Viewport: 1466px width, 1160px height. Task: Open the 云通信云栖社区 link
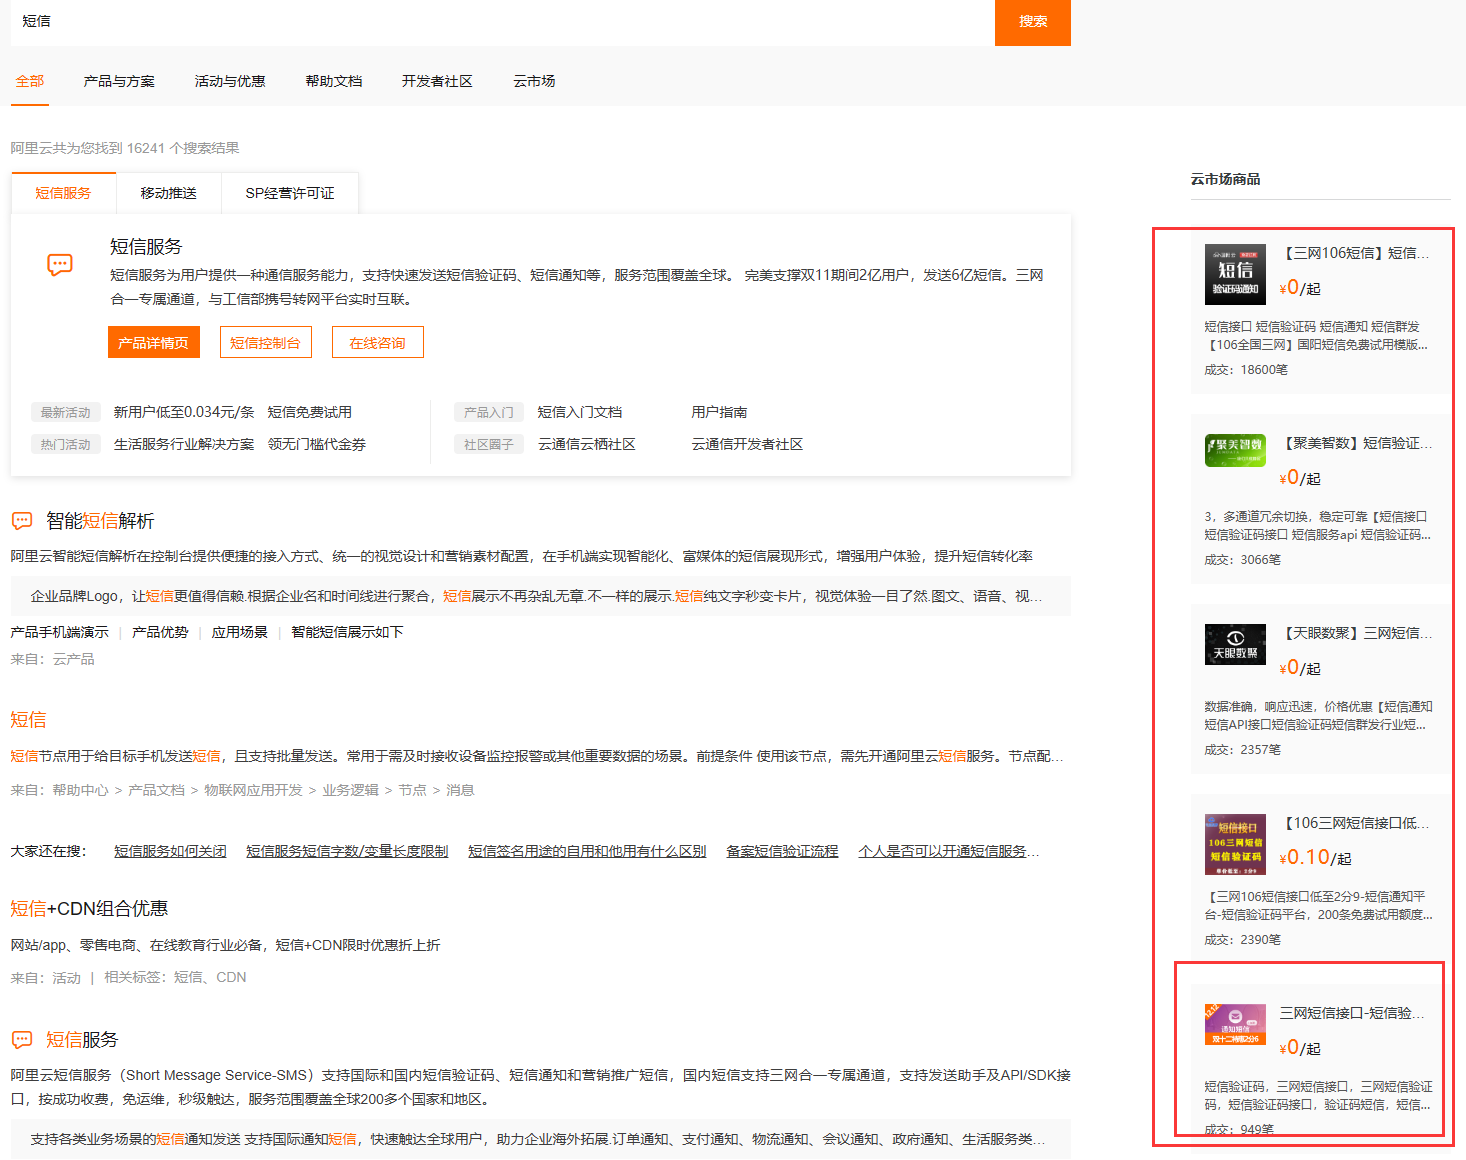pyautogui.click(x=586, y=444)
